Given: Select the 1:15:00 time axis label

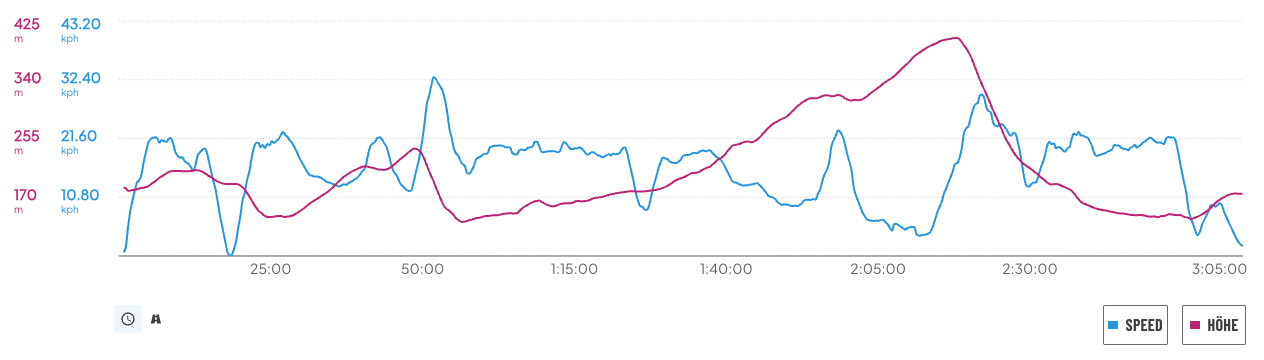Looking at the screenshot, I should pyautogui.click(x=573, y=269).
